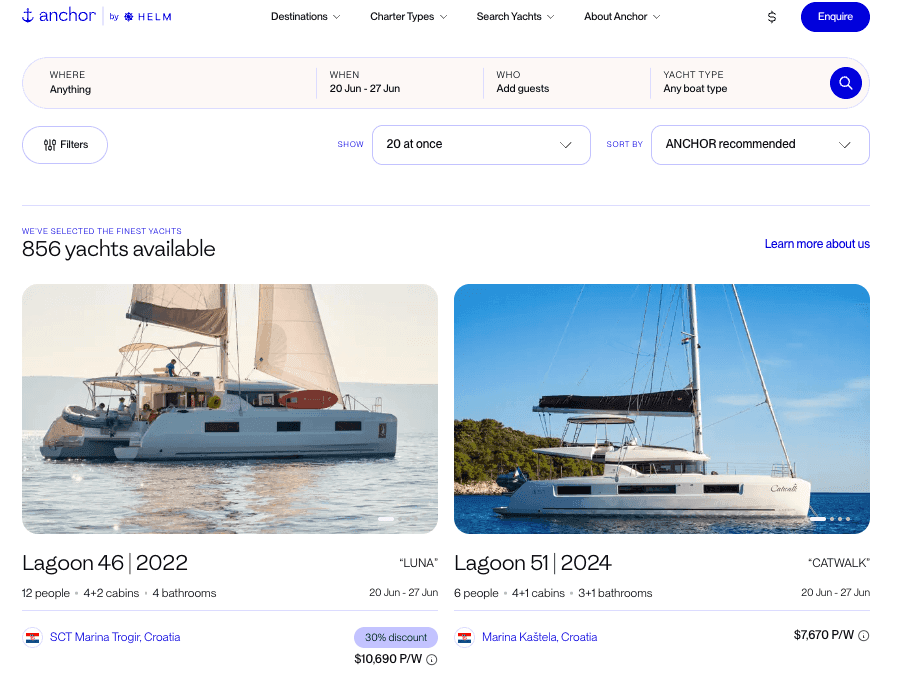Viewport: 908px width, 679px height.
Task: Open the currency dollar selector
Action: point(771,17)
